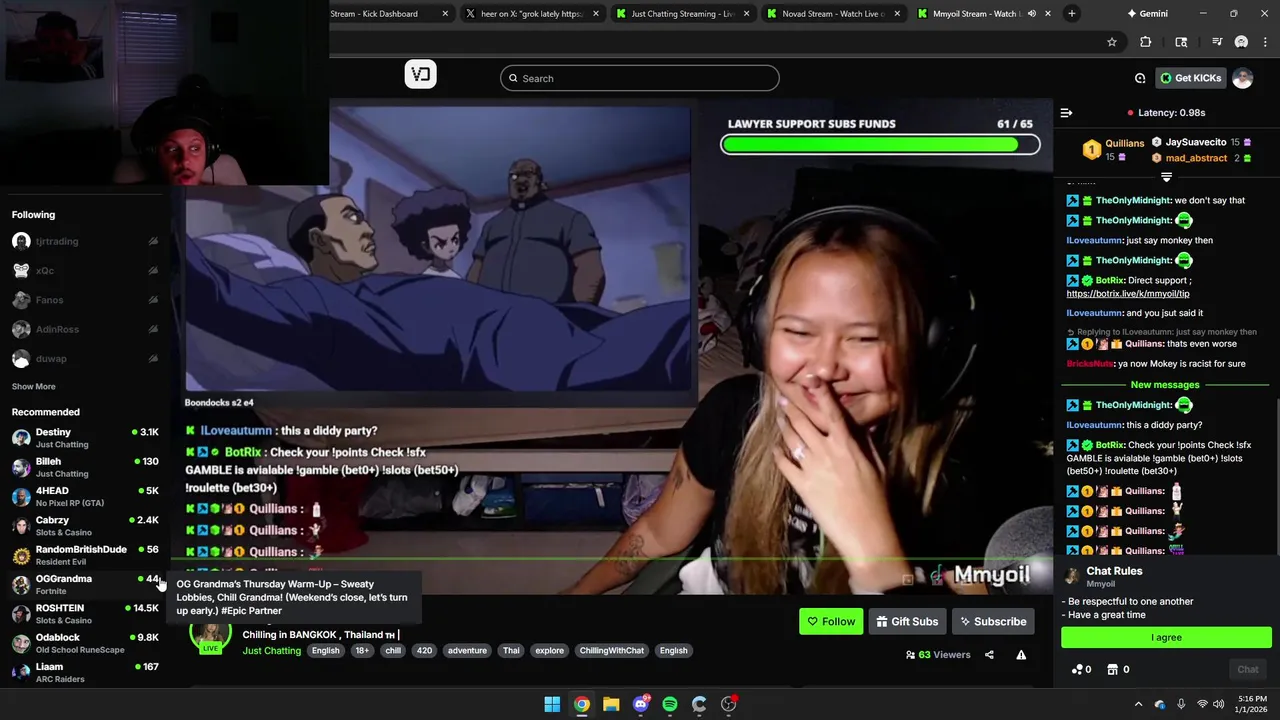Open Liaam recommended channel

coord(85,672)
